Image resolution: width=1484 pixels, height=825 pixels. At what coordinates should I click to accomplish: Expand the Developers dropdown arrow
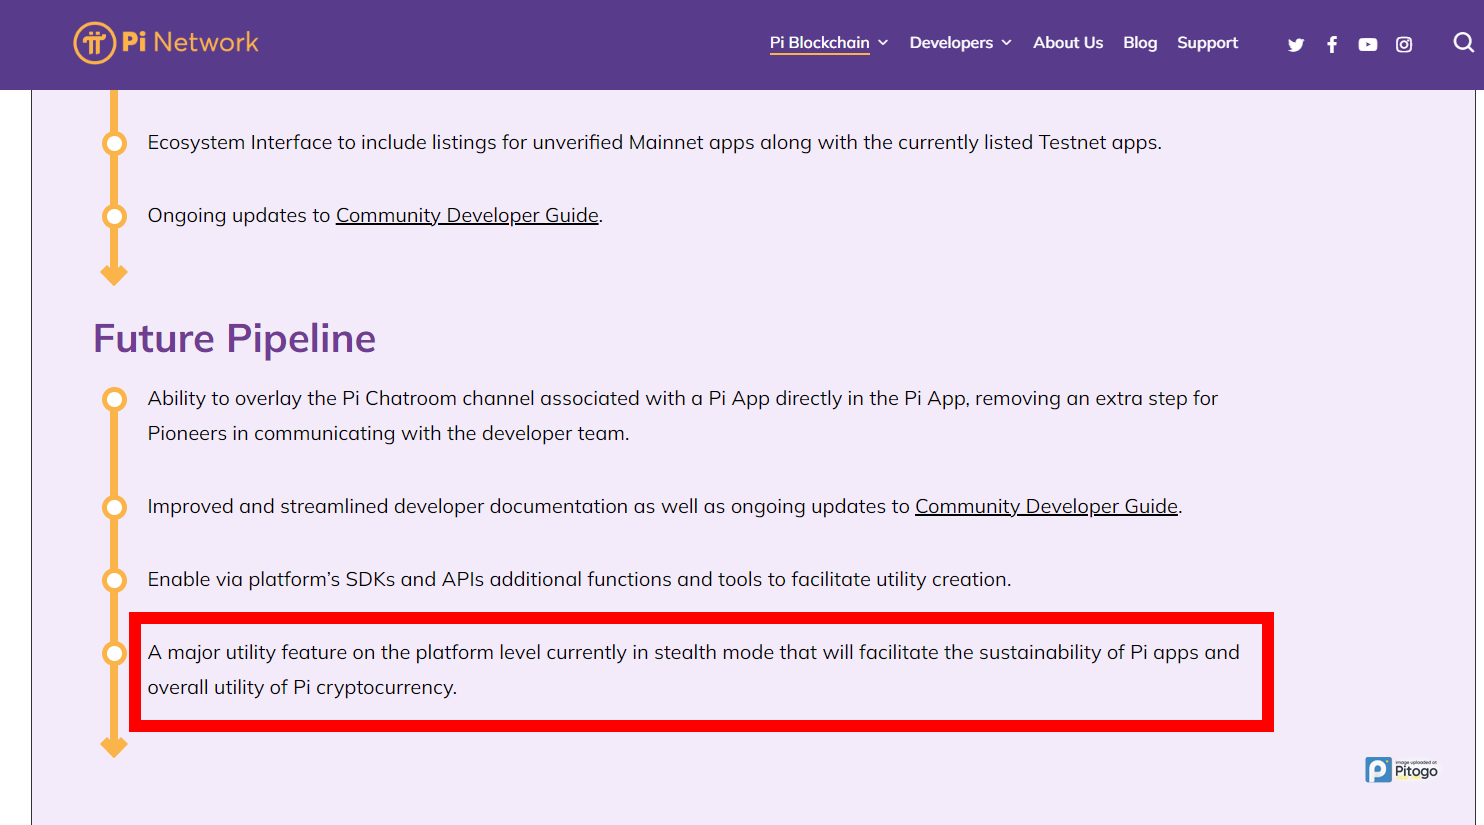click(1006, 43)
